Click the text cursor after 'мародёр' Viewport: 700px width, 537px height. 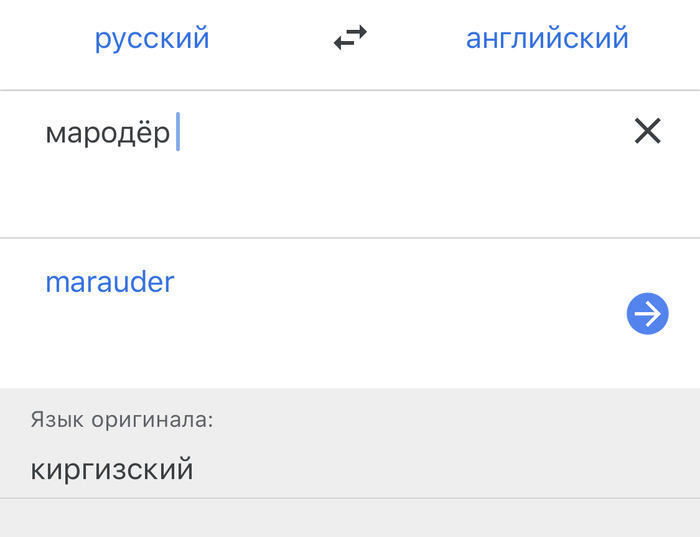pyautogui.click(x=178, y=133)
